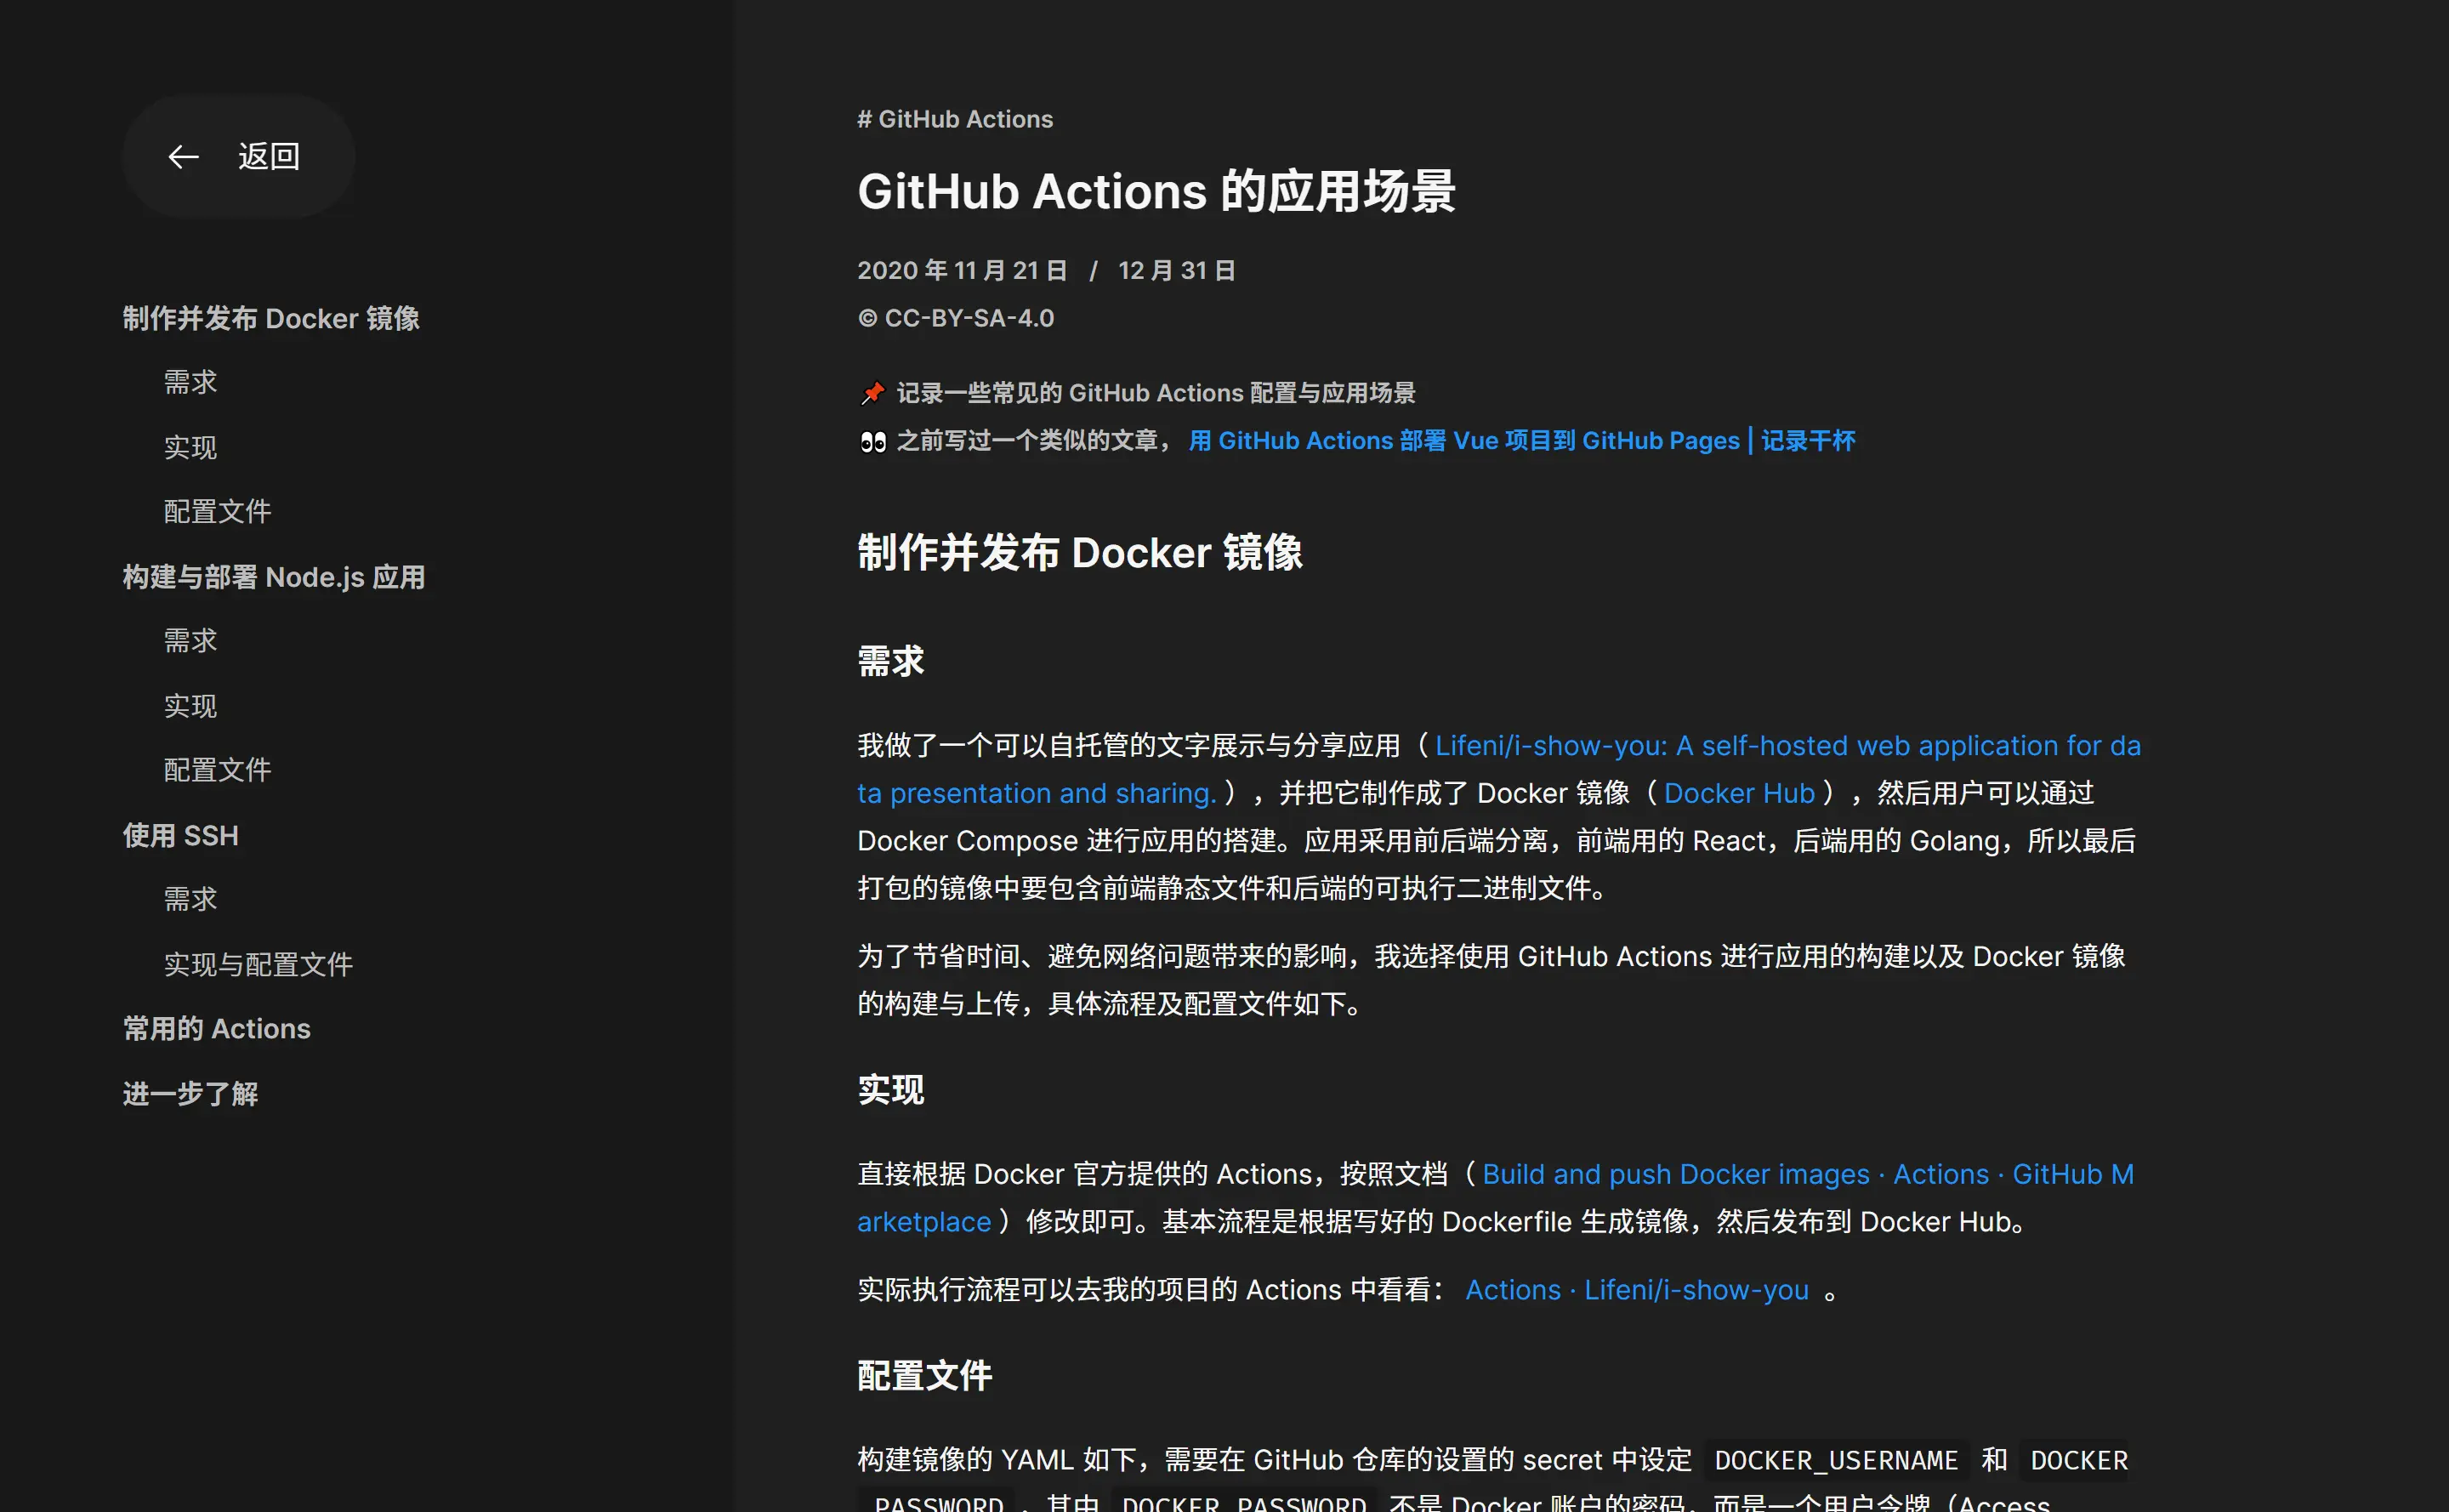Screen dimensions: 2449x1512
Task: Select 进一步了解 in sidebar
Action: click(190, 1093)
